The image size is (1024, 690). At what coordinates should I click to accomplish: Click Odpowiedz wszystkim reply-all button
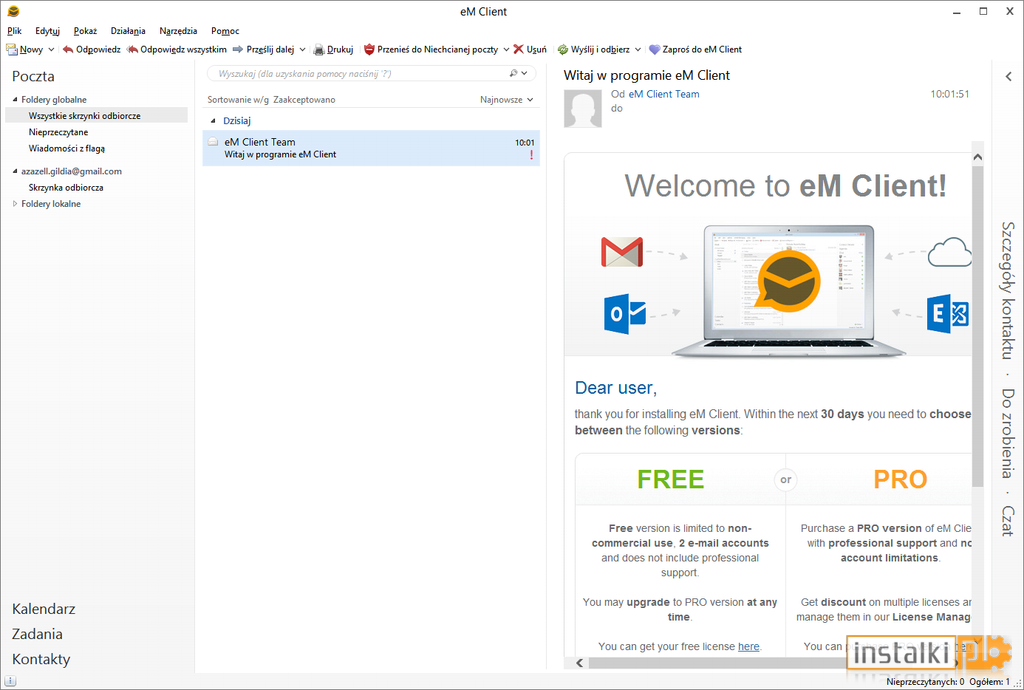(176, 50)
